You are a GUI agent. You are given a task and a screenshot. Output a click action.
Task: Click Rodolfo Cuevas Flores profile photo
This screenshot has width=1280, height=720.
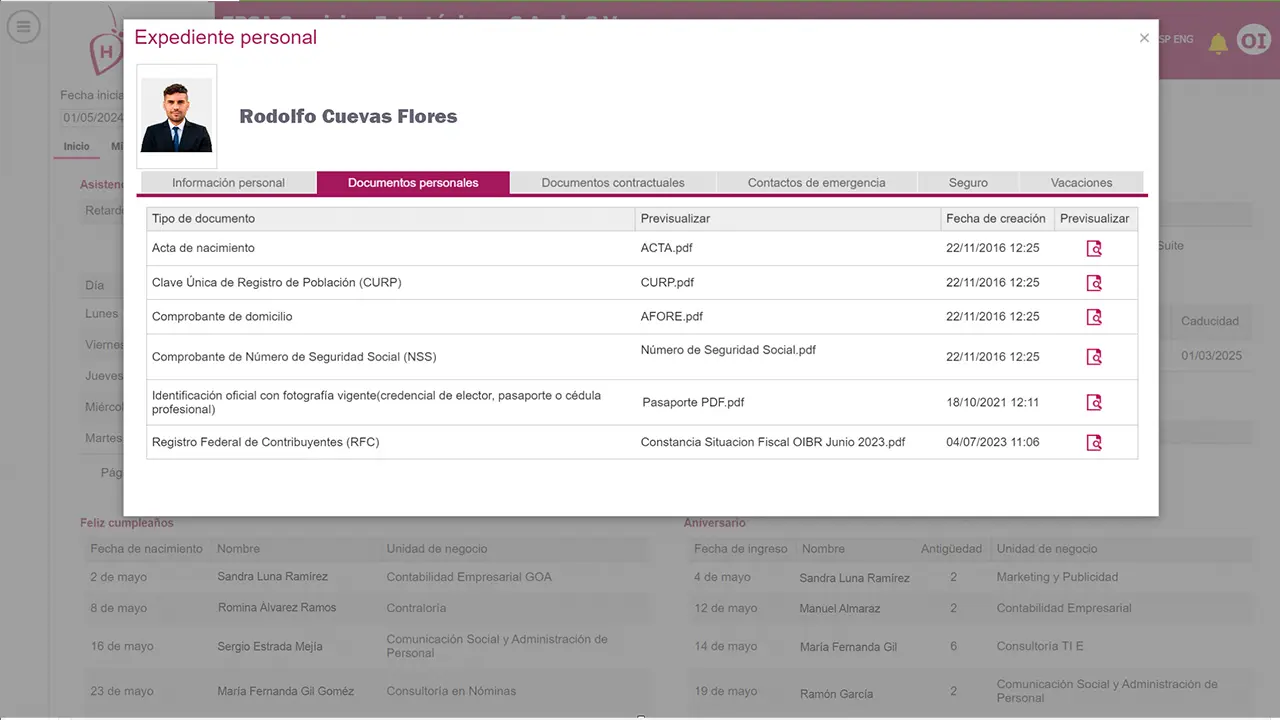point(177,116)
